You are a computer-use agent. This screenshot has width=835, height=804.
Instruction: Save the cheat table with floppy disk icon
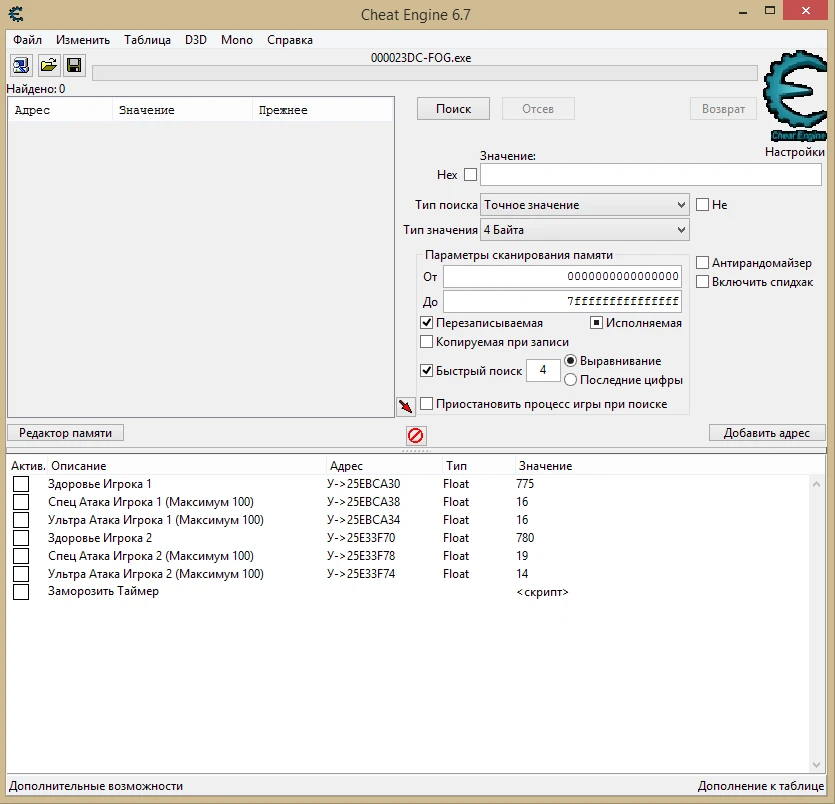[73, 65]
